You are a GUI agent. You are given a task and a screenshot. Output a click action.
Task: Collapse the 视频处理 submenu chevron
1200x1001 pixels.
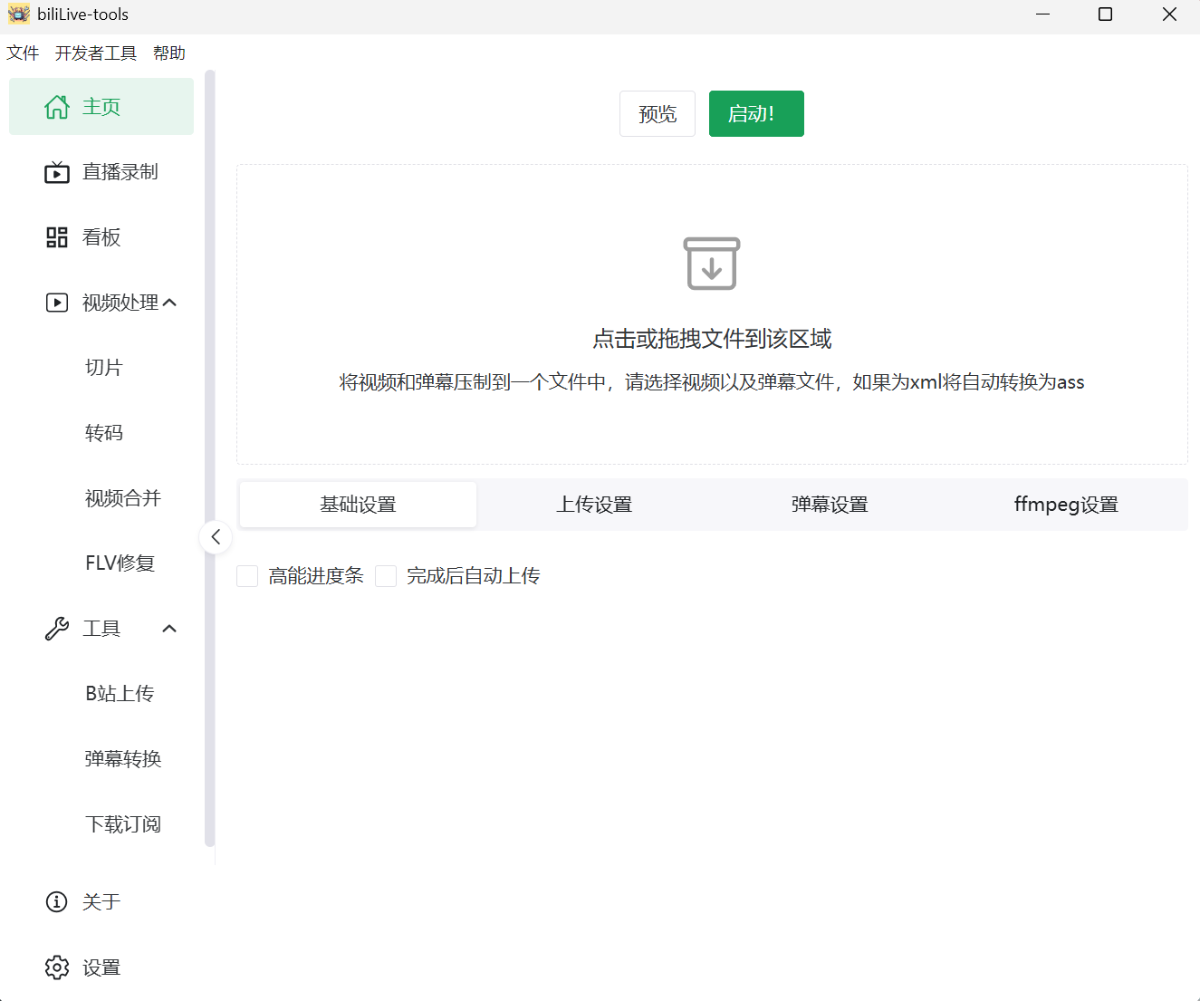click(170, 302)
